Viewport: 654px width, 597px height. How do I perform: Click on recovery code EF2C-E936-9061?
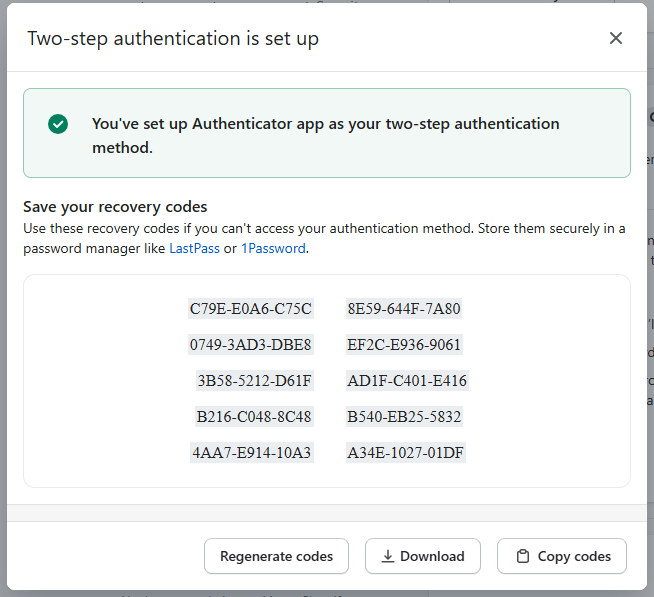coord(404,345)
